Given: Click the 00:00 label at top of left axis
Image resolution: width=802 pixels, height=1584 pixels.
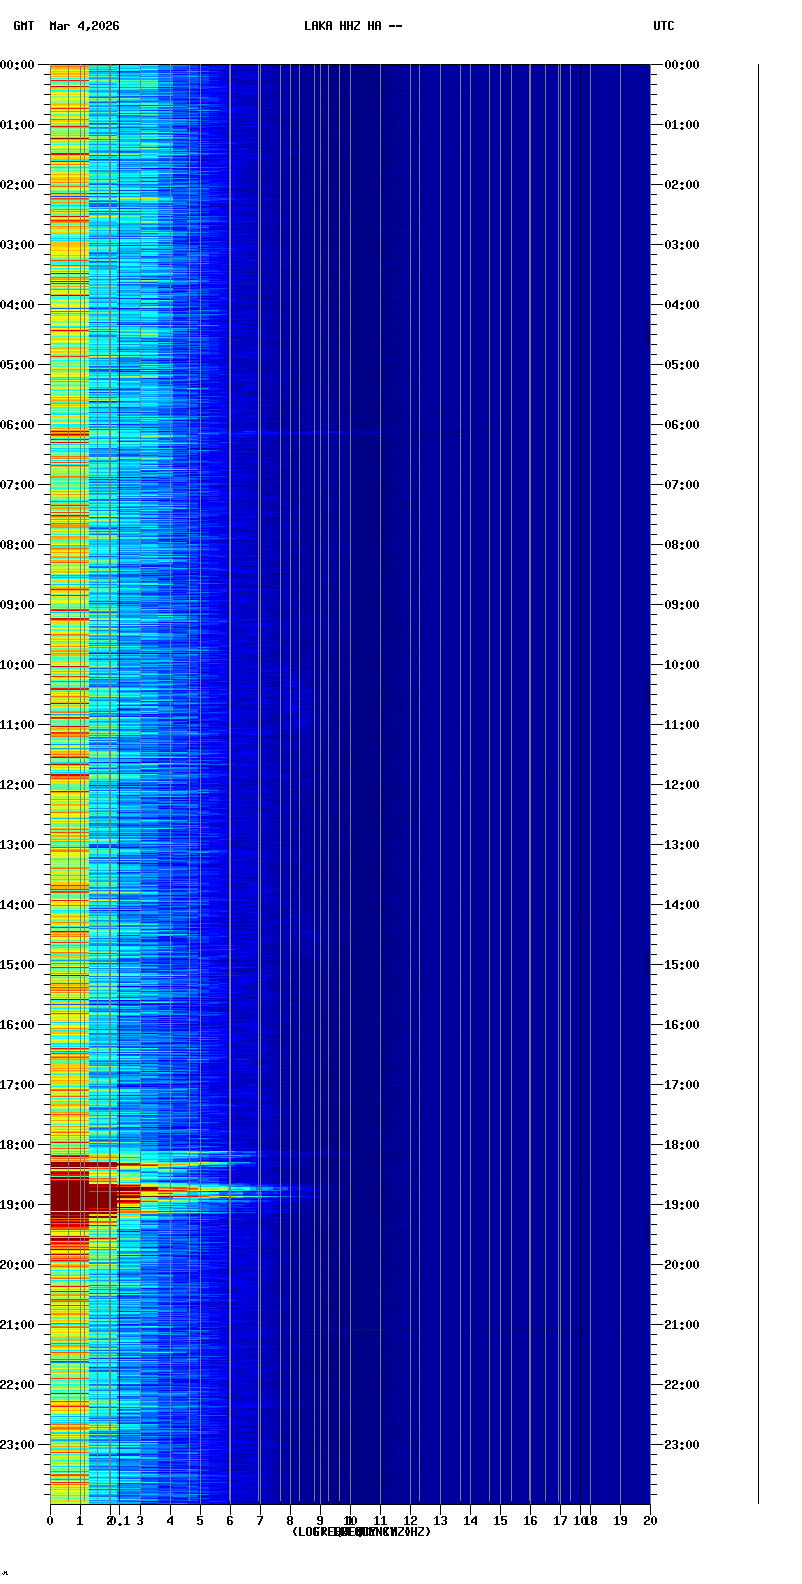Looking at the screenshot, I should [x=18, y=65].
